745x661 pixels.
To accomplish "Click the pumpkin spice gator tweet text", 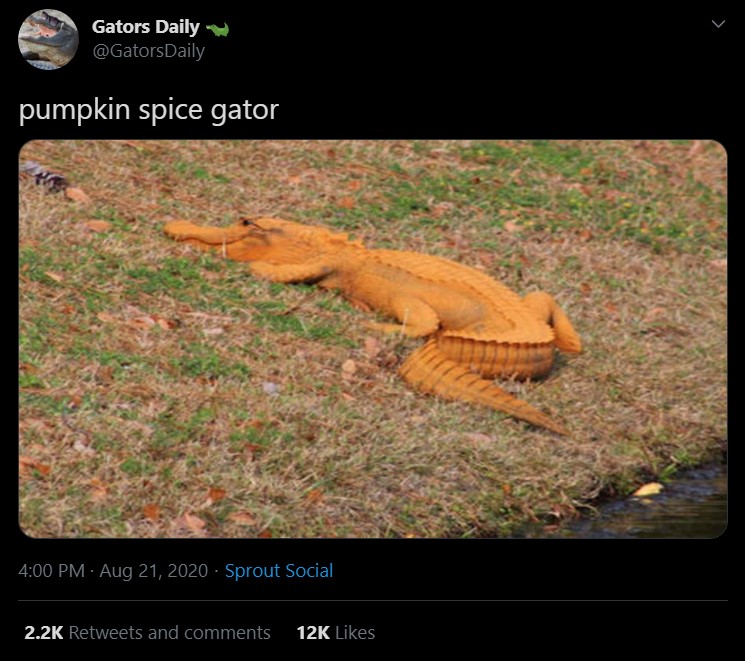I will 149,110.
